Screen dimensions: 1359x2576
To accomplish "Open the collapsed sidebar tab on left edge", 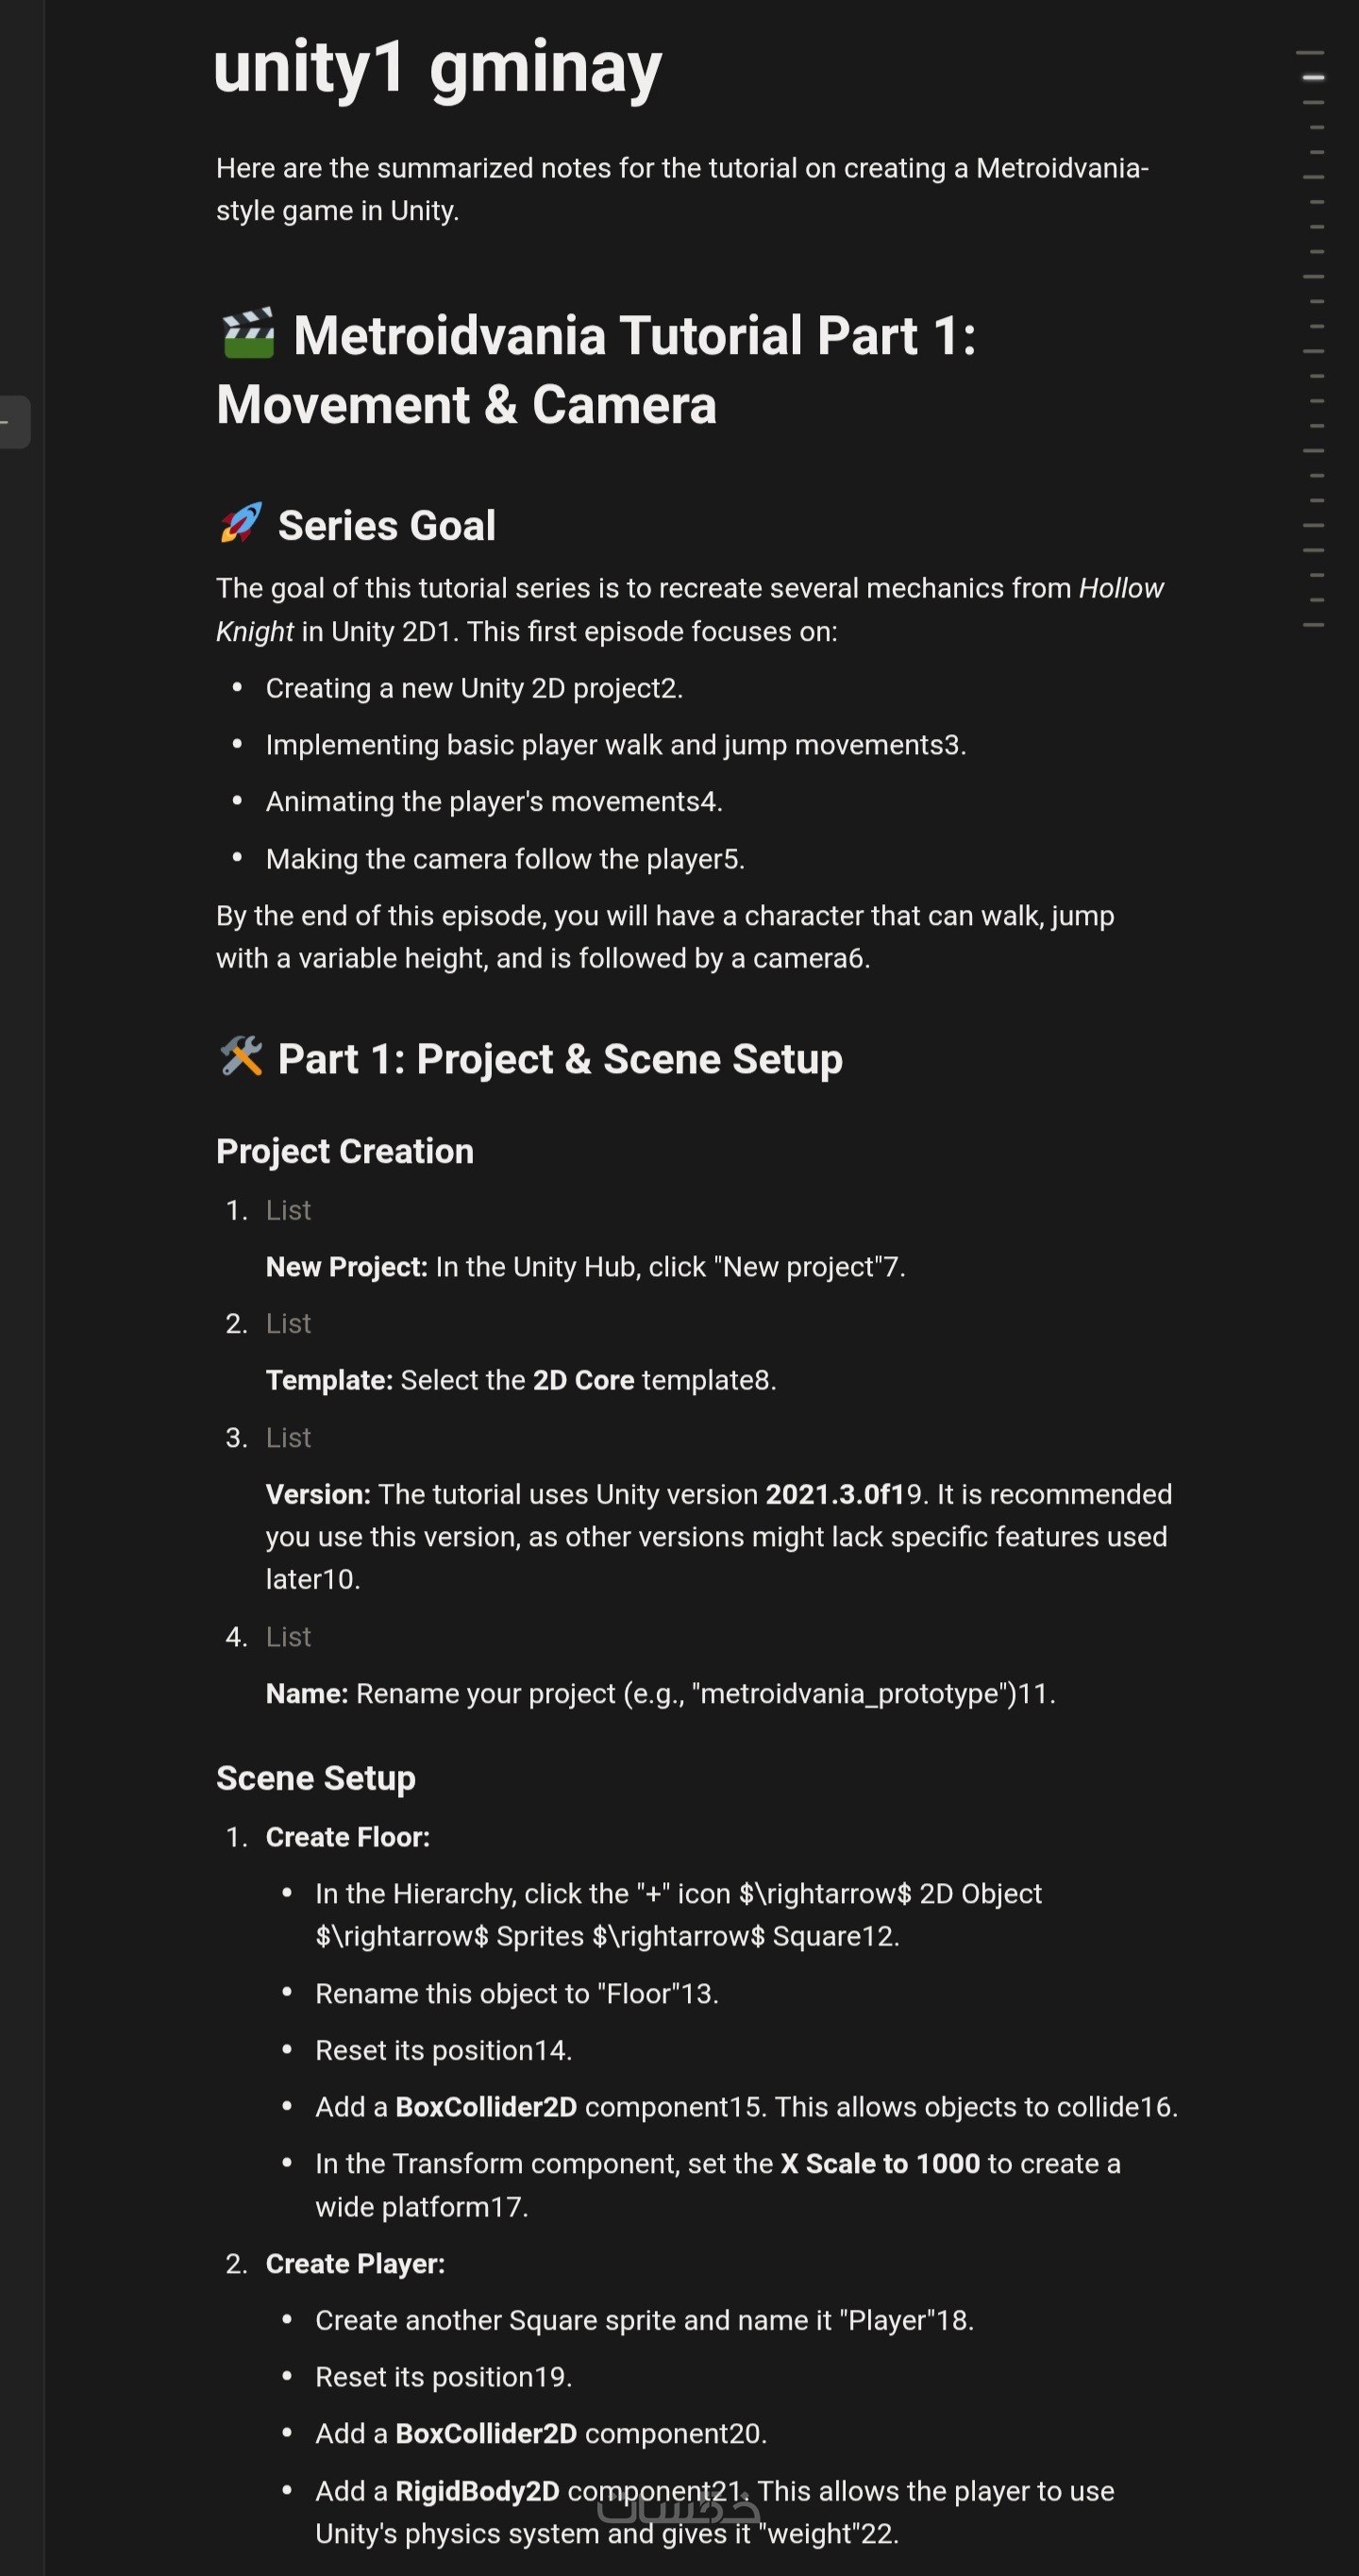I will [14, 422].
